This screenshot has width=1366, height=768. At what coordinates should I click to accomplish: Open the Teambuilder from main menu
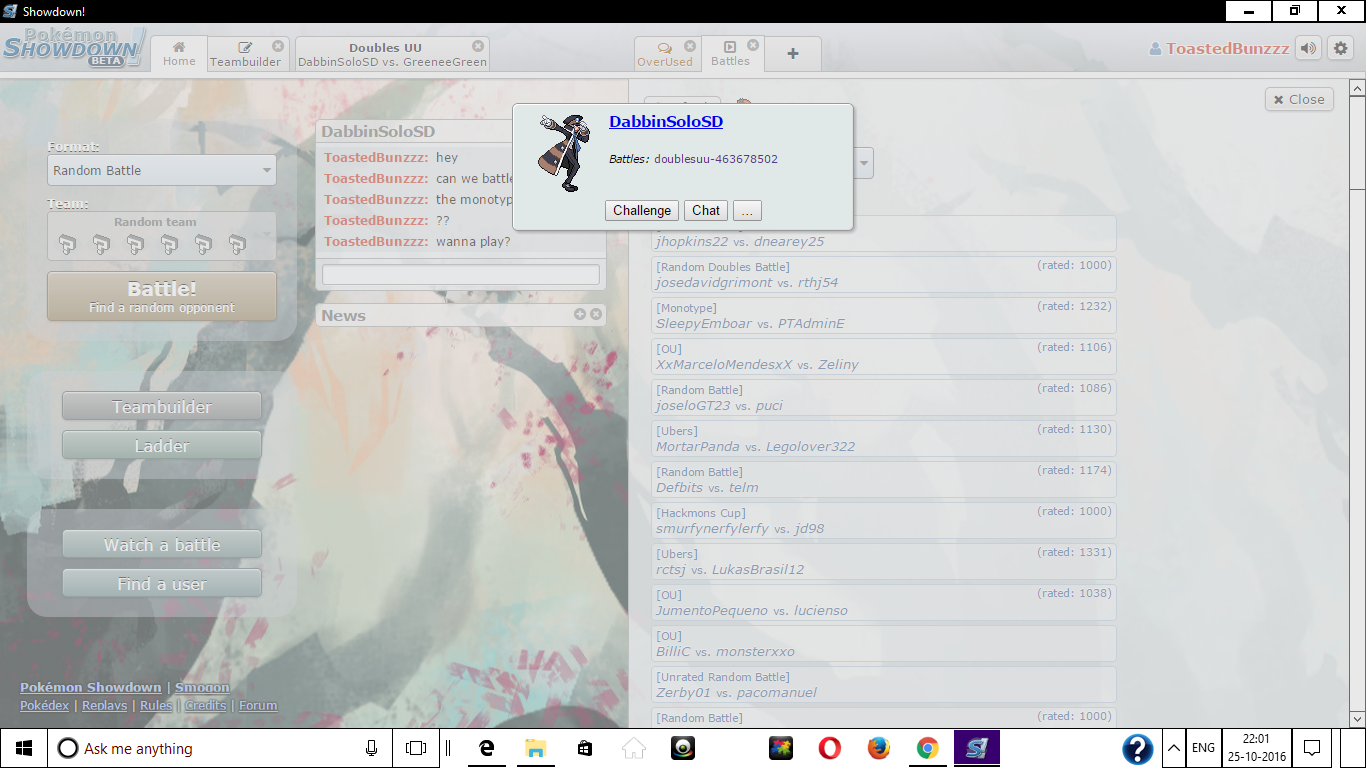point(162,407)
